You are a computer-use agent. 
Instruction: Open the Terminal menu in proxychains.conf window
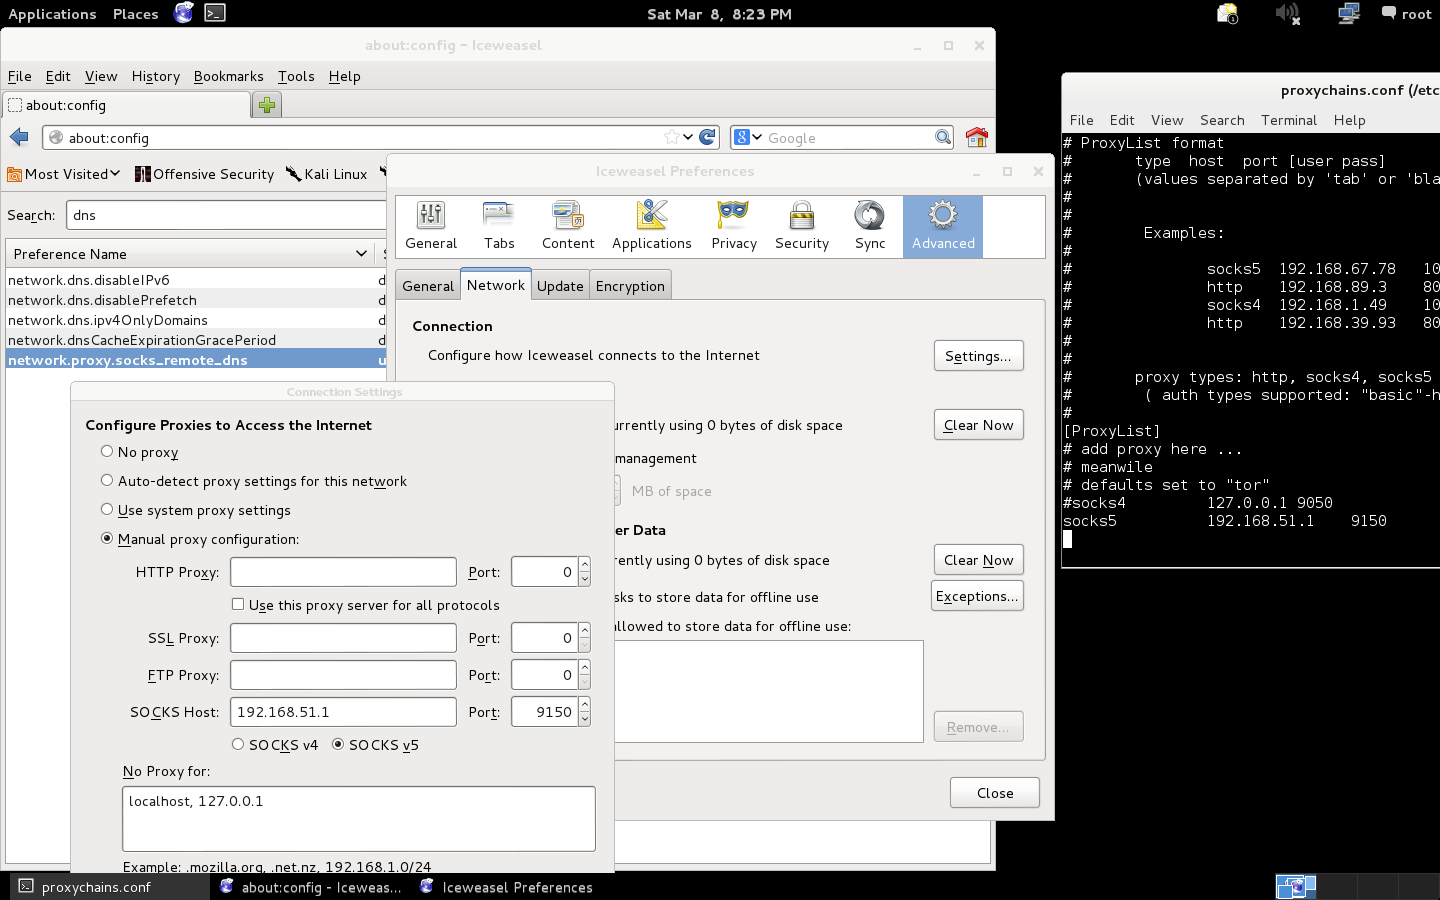(x=1289, y=120)
